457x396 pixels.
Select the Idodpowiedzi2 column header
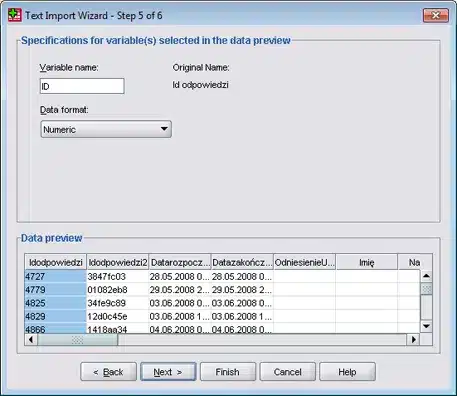click(118, 262)
